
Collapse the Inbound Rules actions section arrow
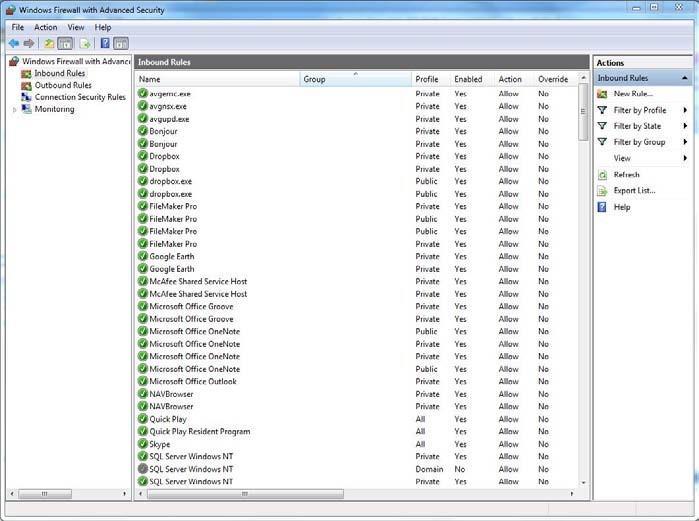click(x=685, y=78)
